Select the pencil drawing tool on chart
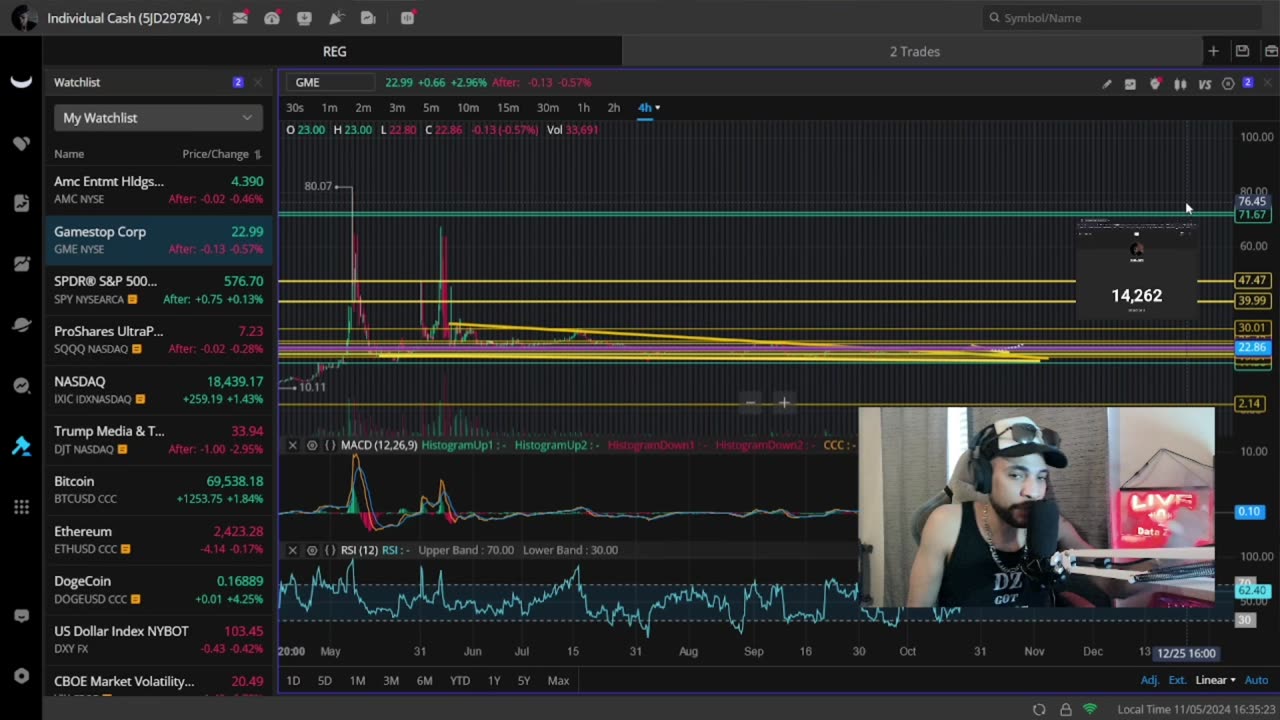The width and height of the screenshot is (1280, 720). tap(1106, 84)
